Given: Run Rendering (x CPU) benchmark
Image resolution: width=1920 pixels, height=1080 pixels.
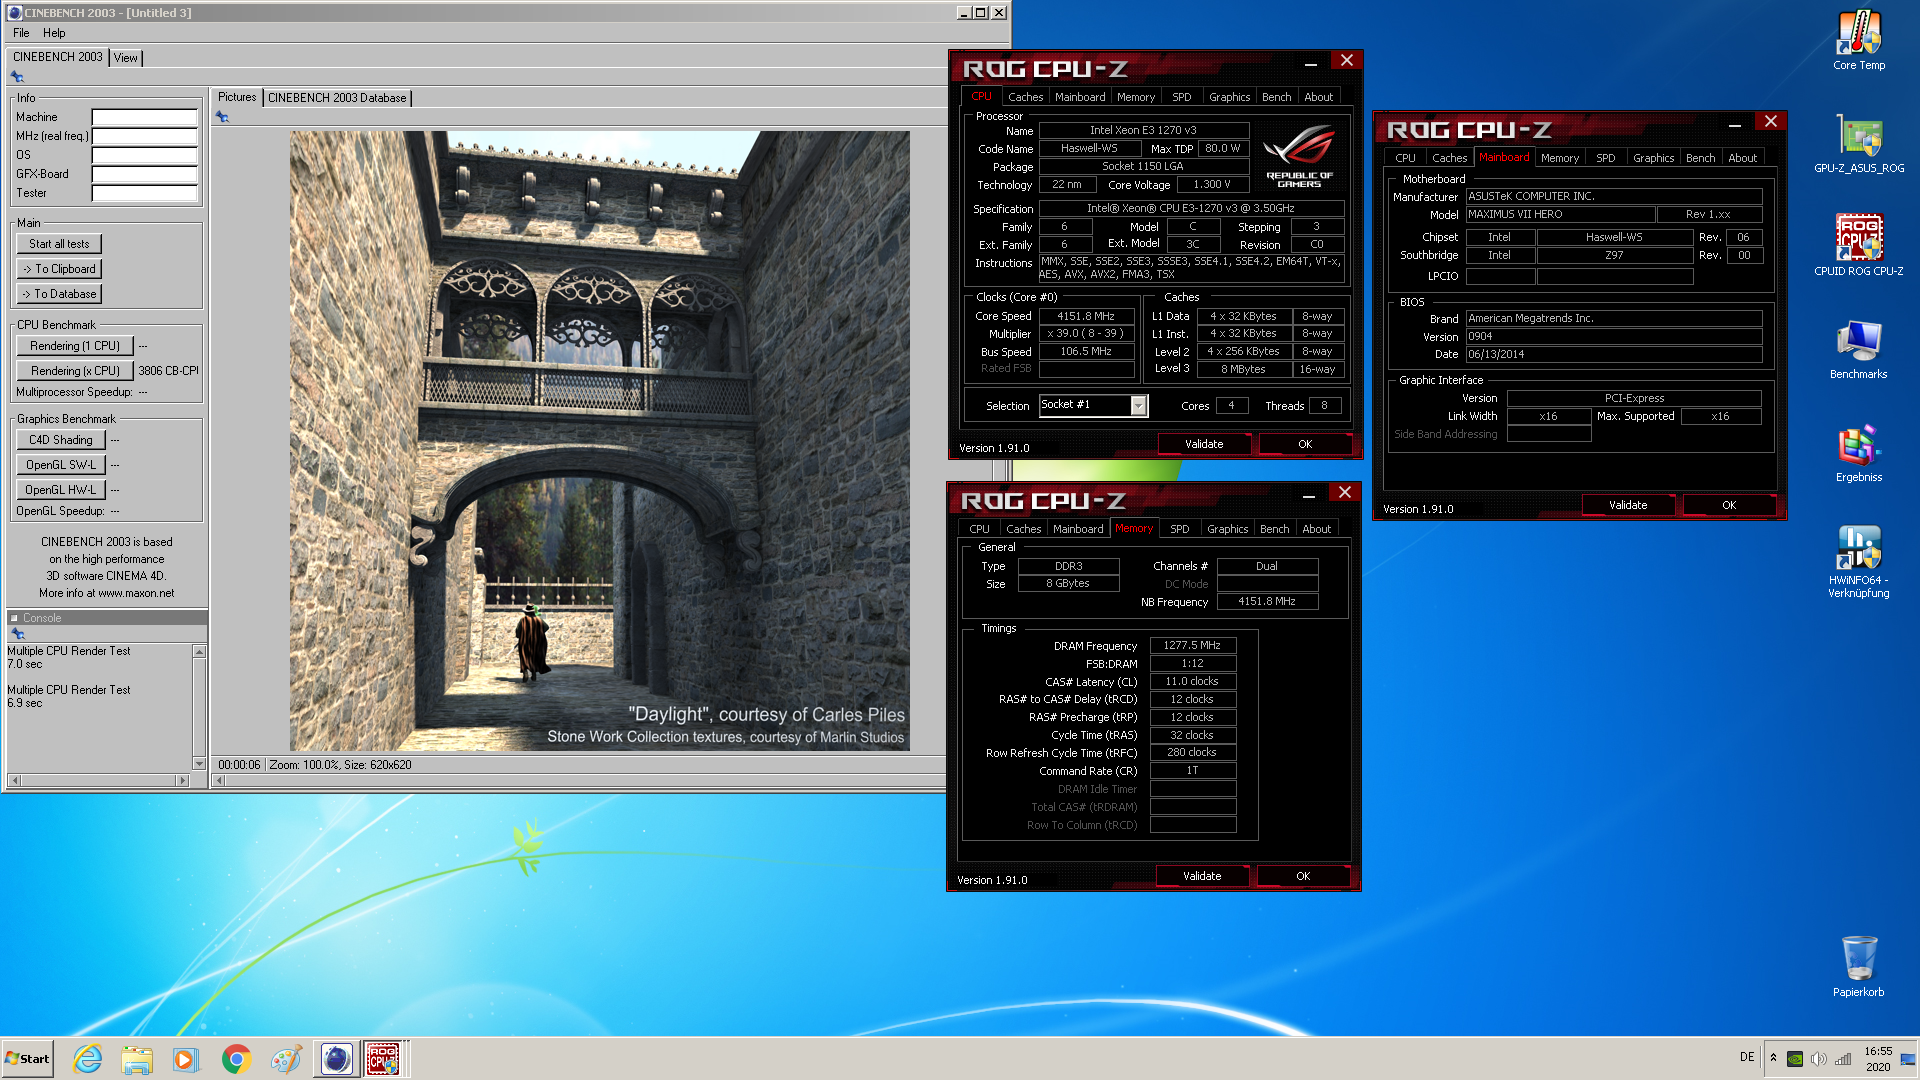Looking at the screenshot, I should 75,371.
